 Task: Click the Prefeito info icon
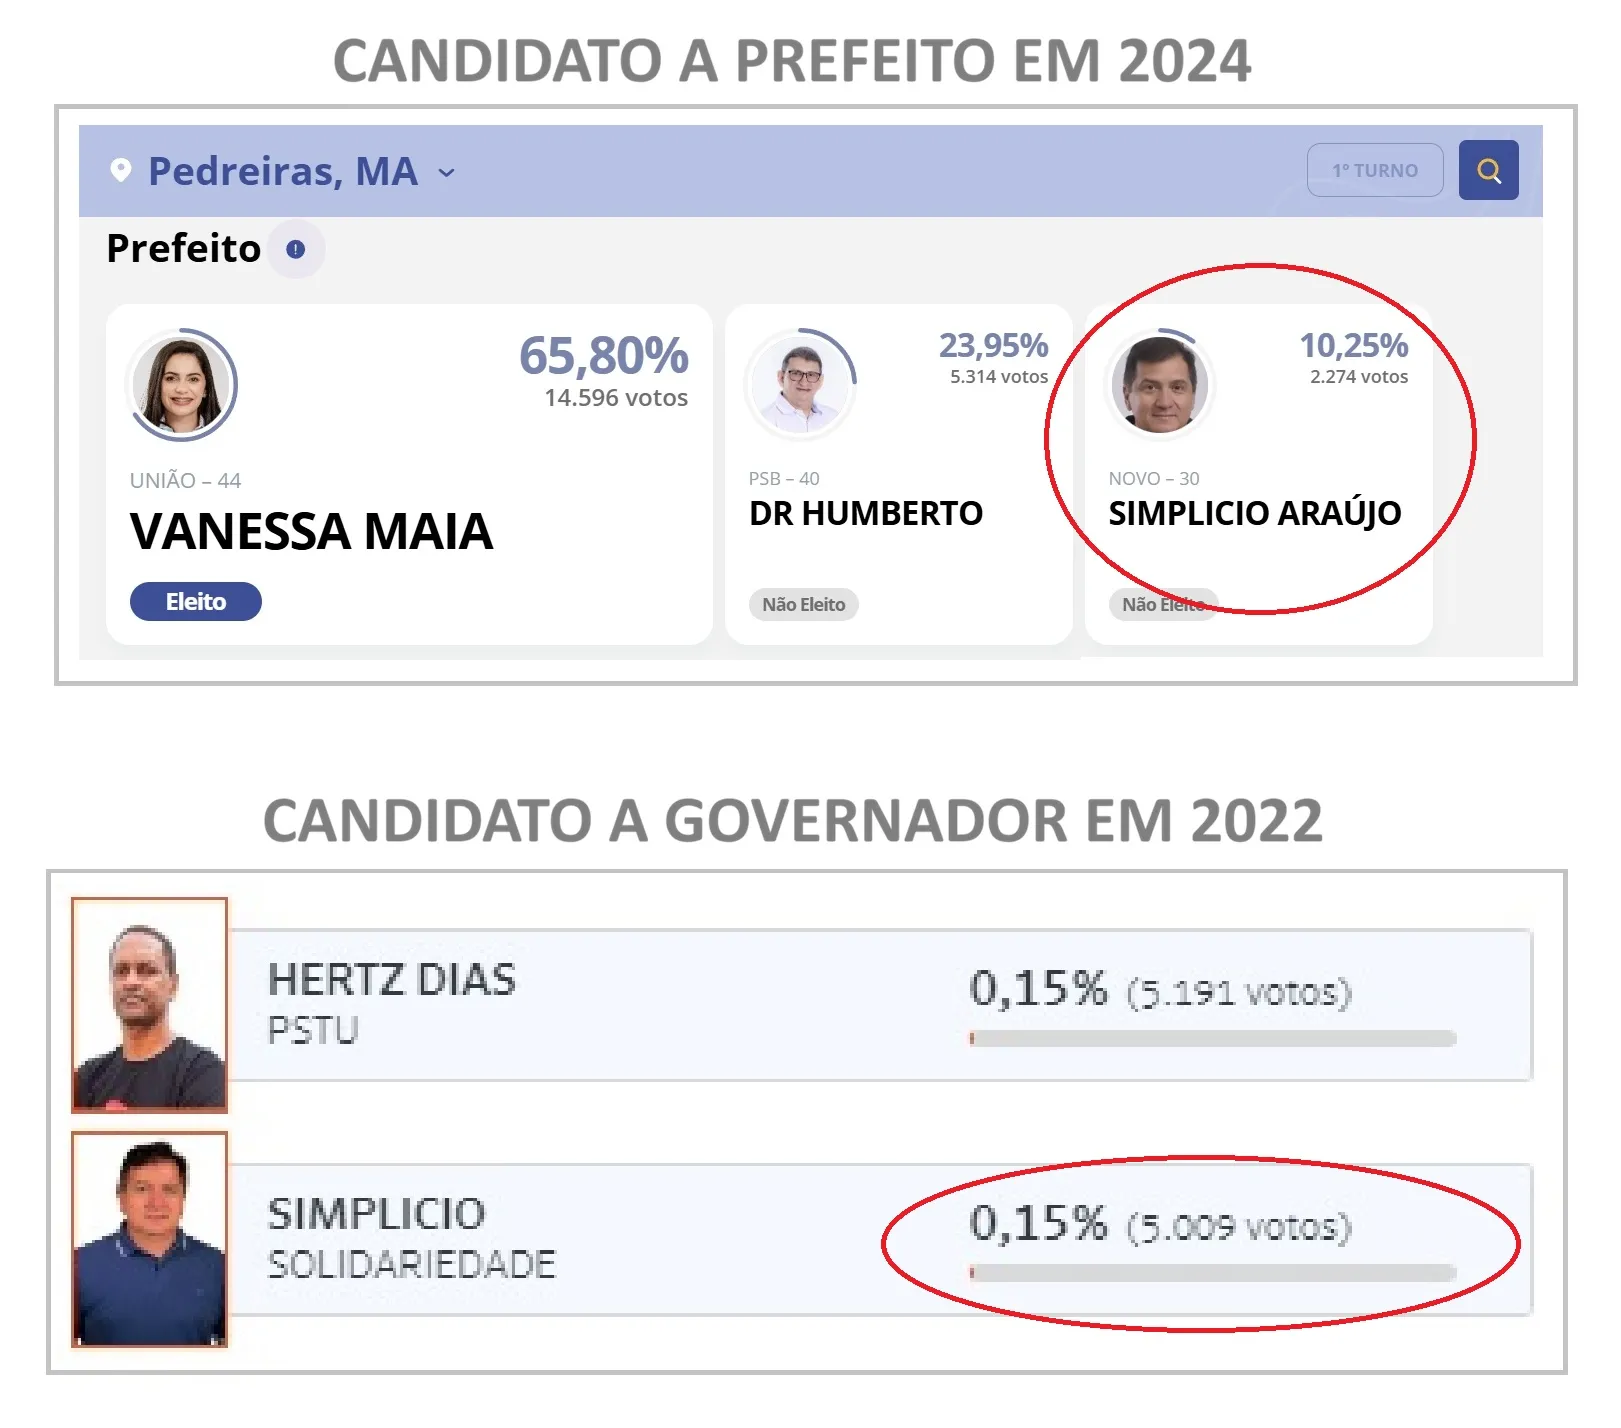295,249
